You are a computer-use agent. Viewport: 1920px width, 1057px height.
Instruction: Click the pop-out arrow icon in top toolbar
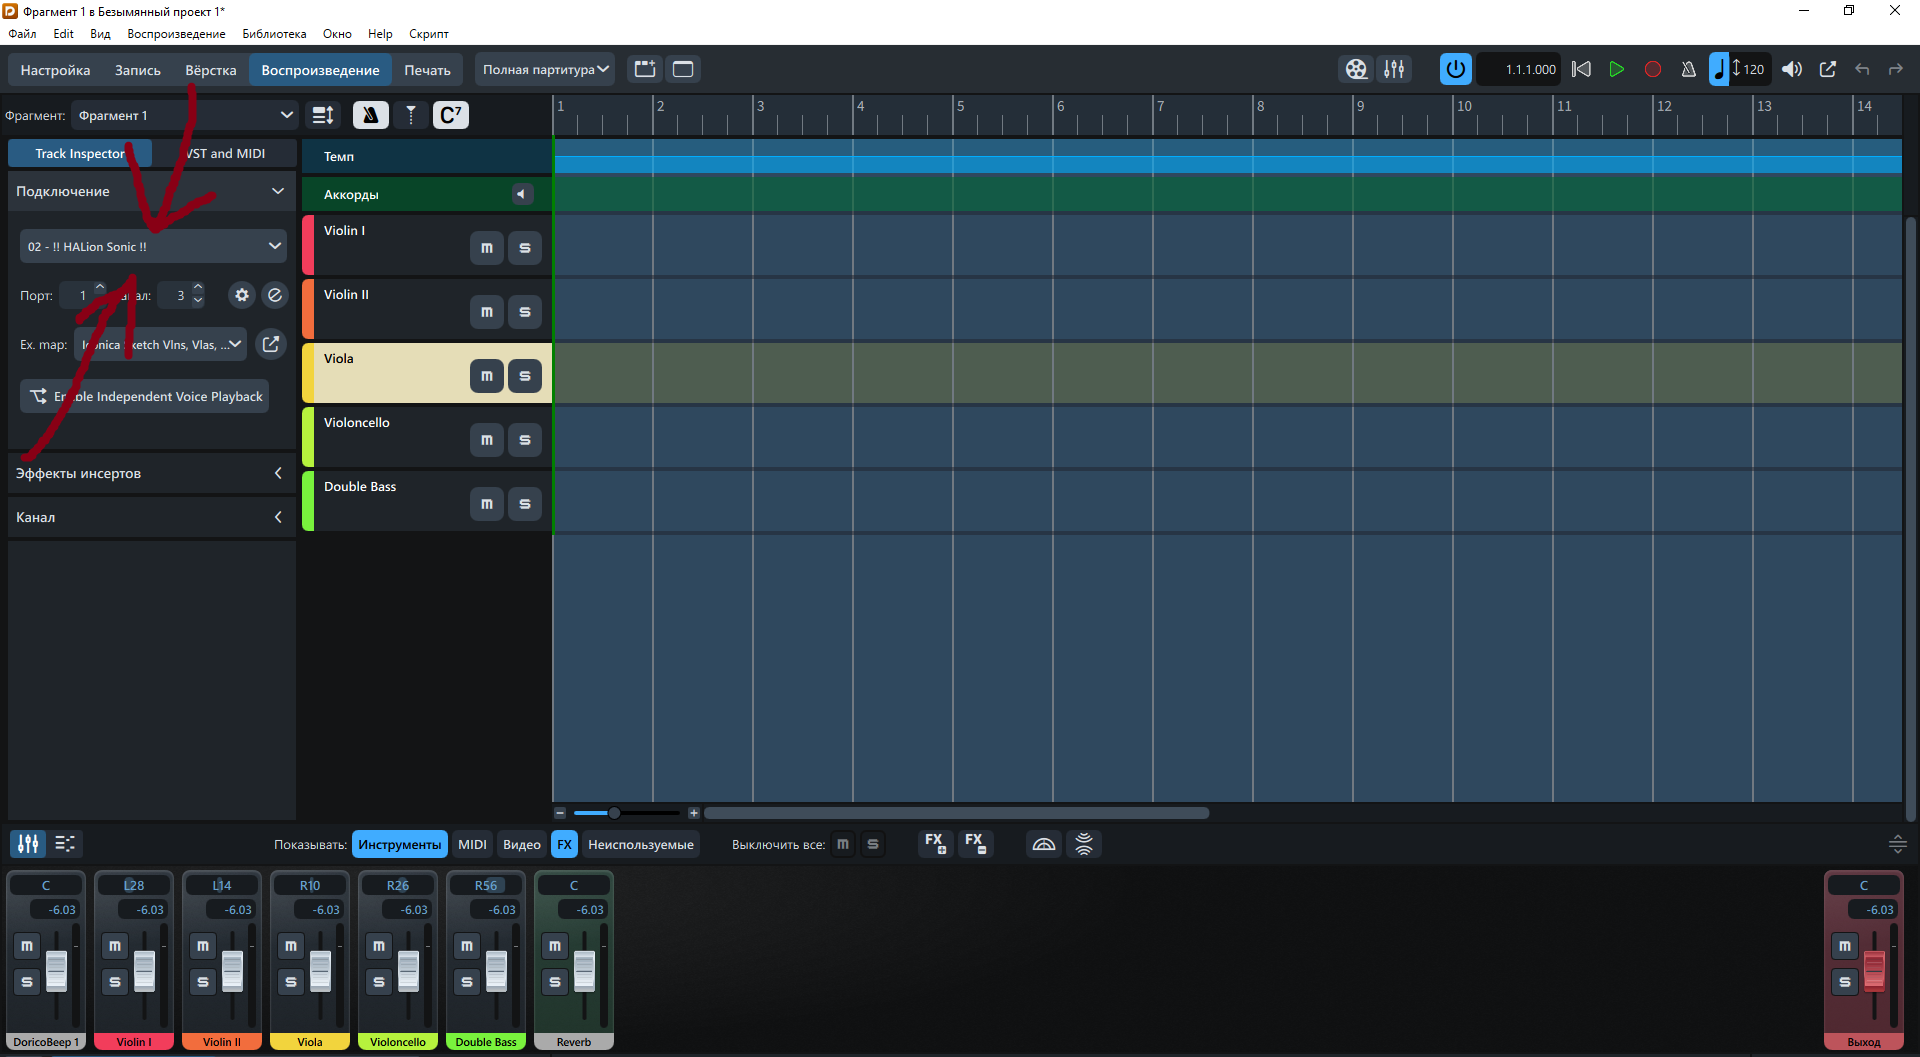[1828, 69]
